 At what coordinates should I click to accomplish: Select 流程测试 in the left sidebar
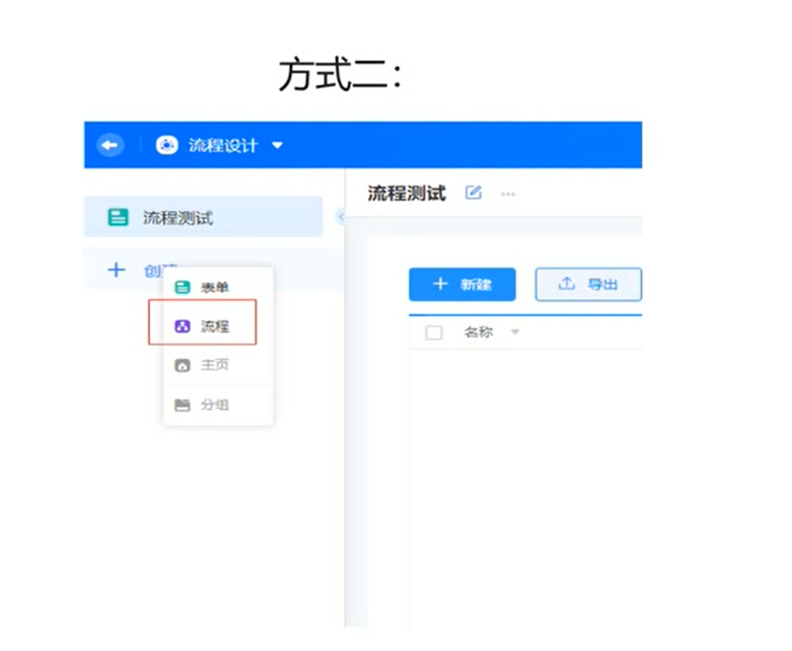point(204,217)
